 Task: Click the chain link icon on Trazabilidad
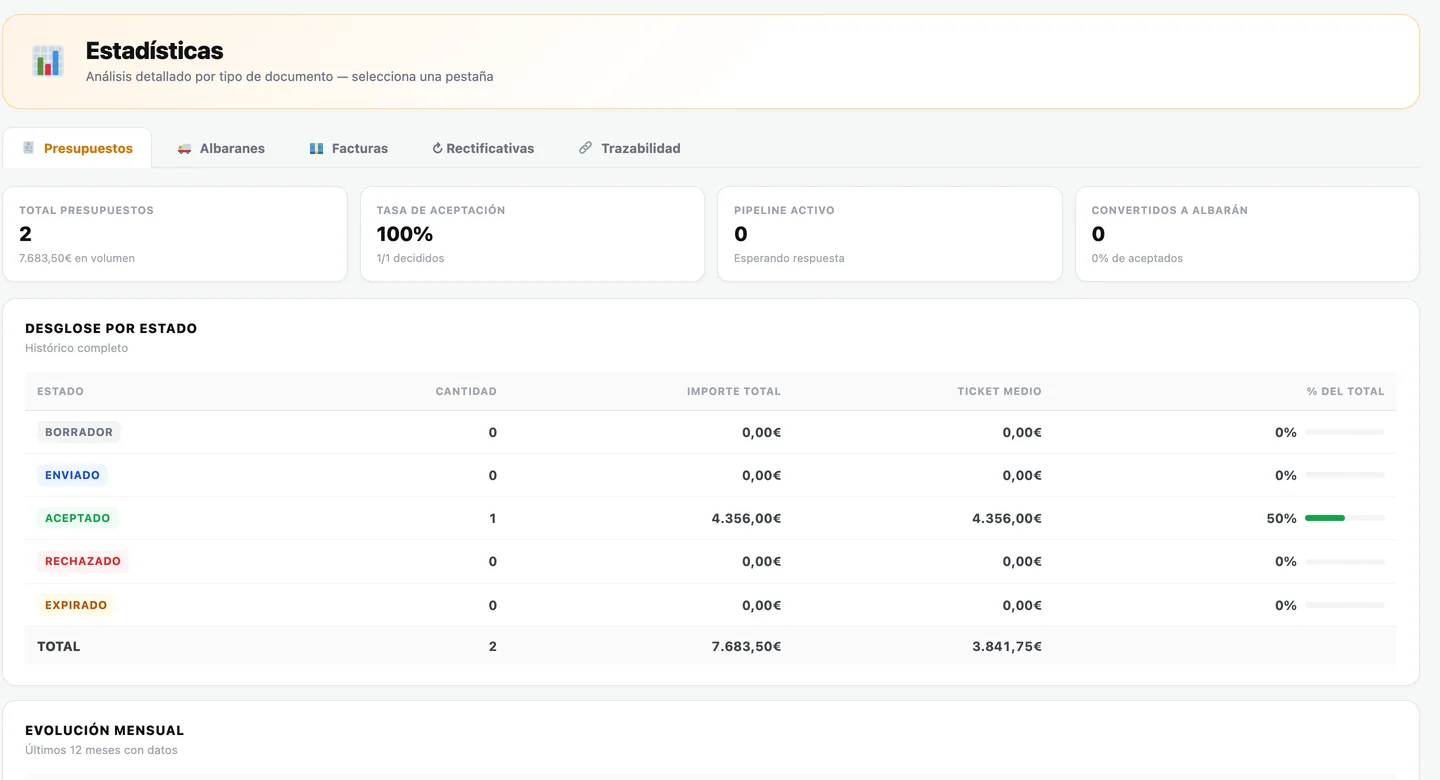click(585, 148)
